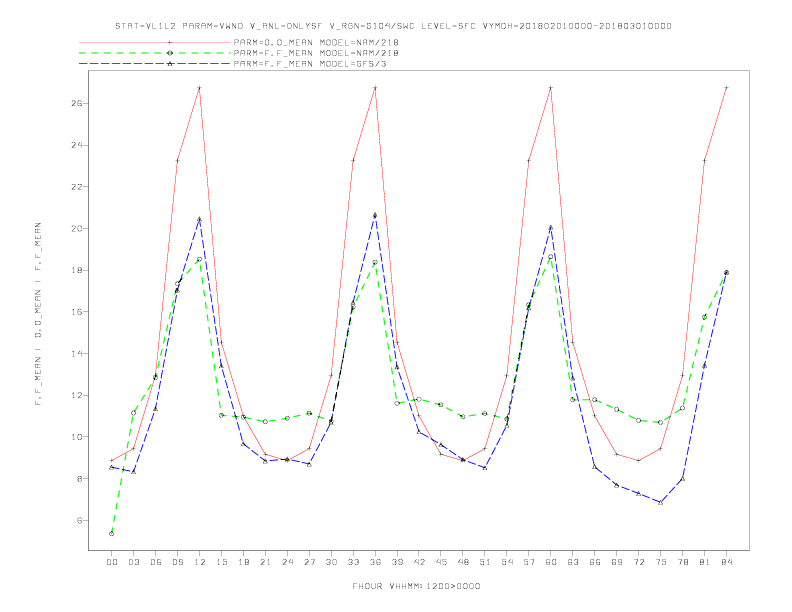Click the blue triangle data point at hour 75
This screenshot has height=612, width=792.
click(x=660, y=502)
